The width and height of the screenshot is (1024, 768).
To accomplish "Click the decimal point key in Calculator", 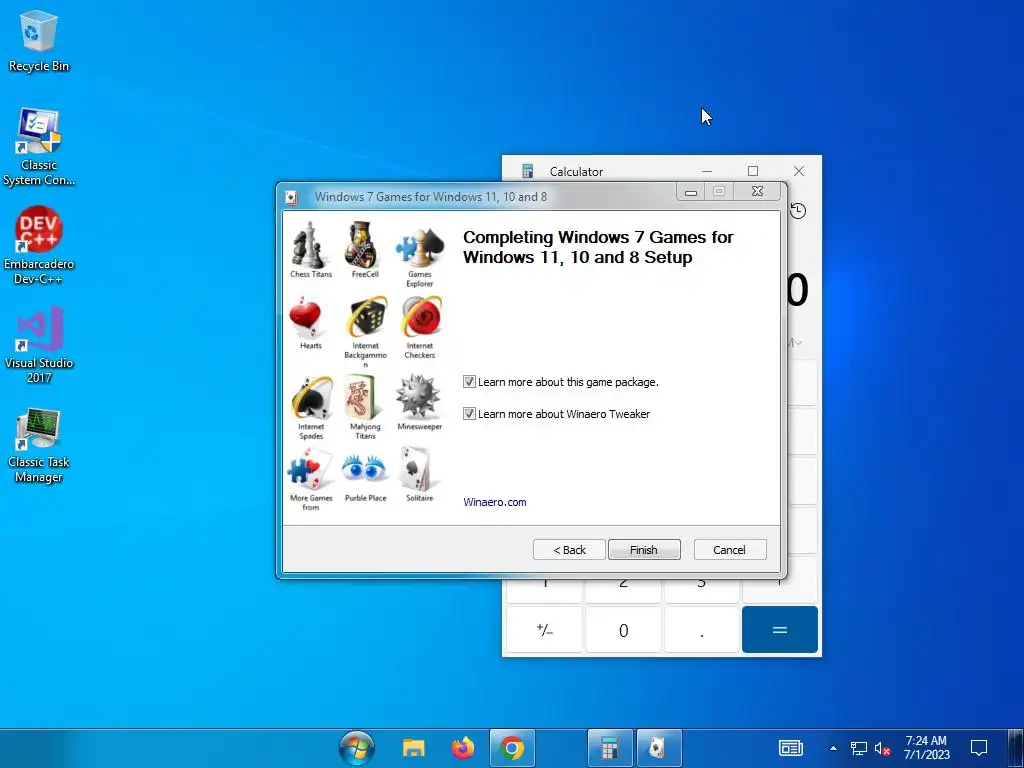I will coord(701,630).
